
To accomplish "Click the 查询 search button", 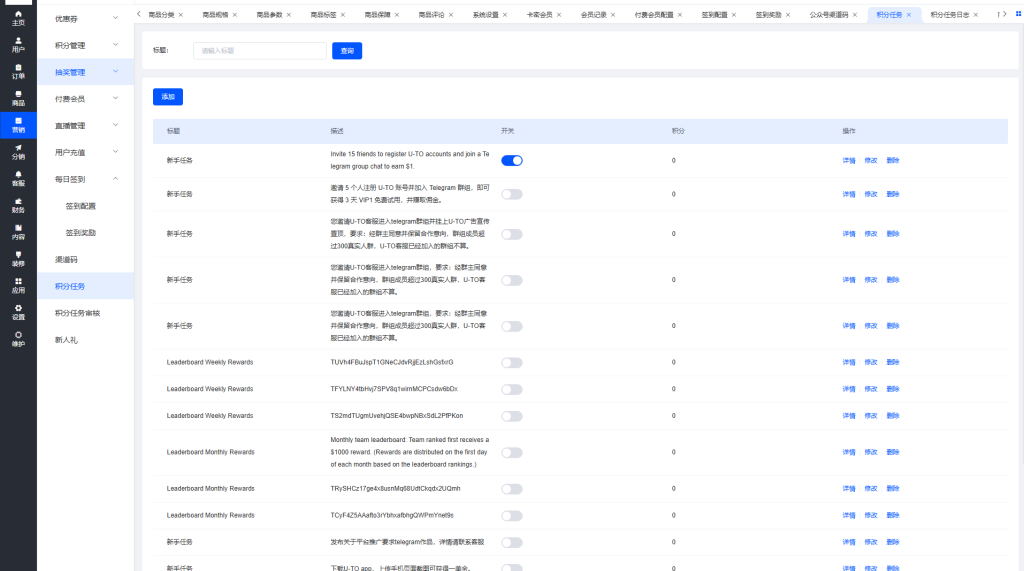I will click(x=347, y=51).
